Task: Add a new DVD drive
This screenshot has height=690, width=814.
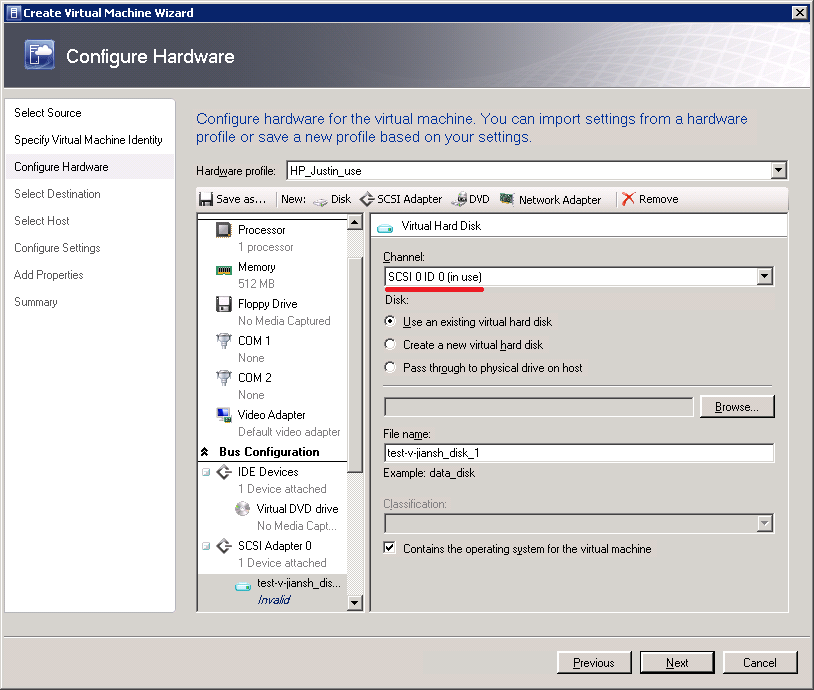Action: click(x=470, y=199)
